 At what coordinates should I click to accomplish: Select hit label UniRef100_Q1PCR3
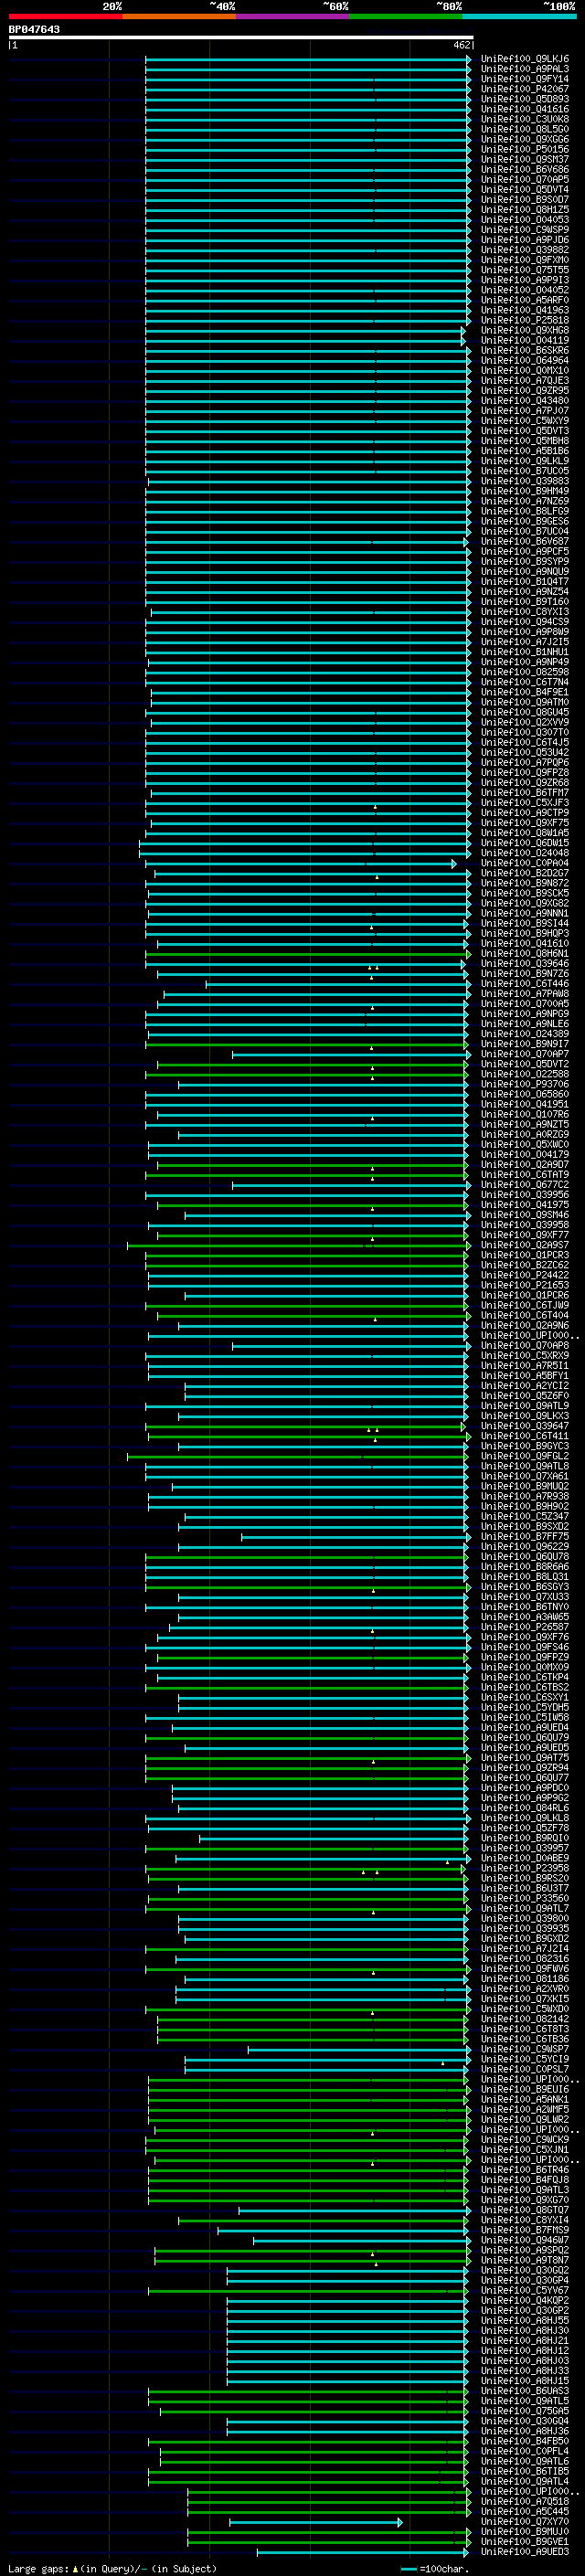click(525, 1256)
